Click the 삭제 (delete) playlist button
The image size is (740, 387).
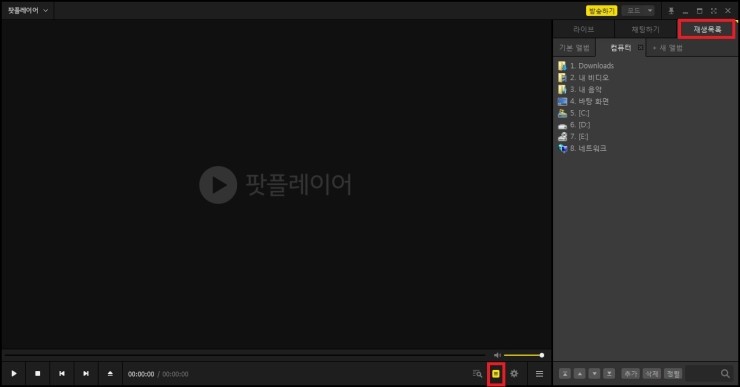tap(652, 374)
